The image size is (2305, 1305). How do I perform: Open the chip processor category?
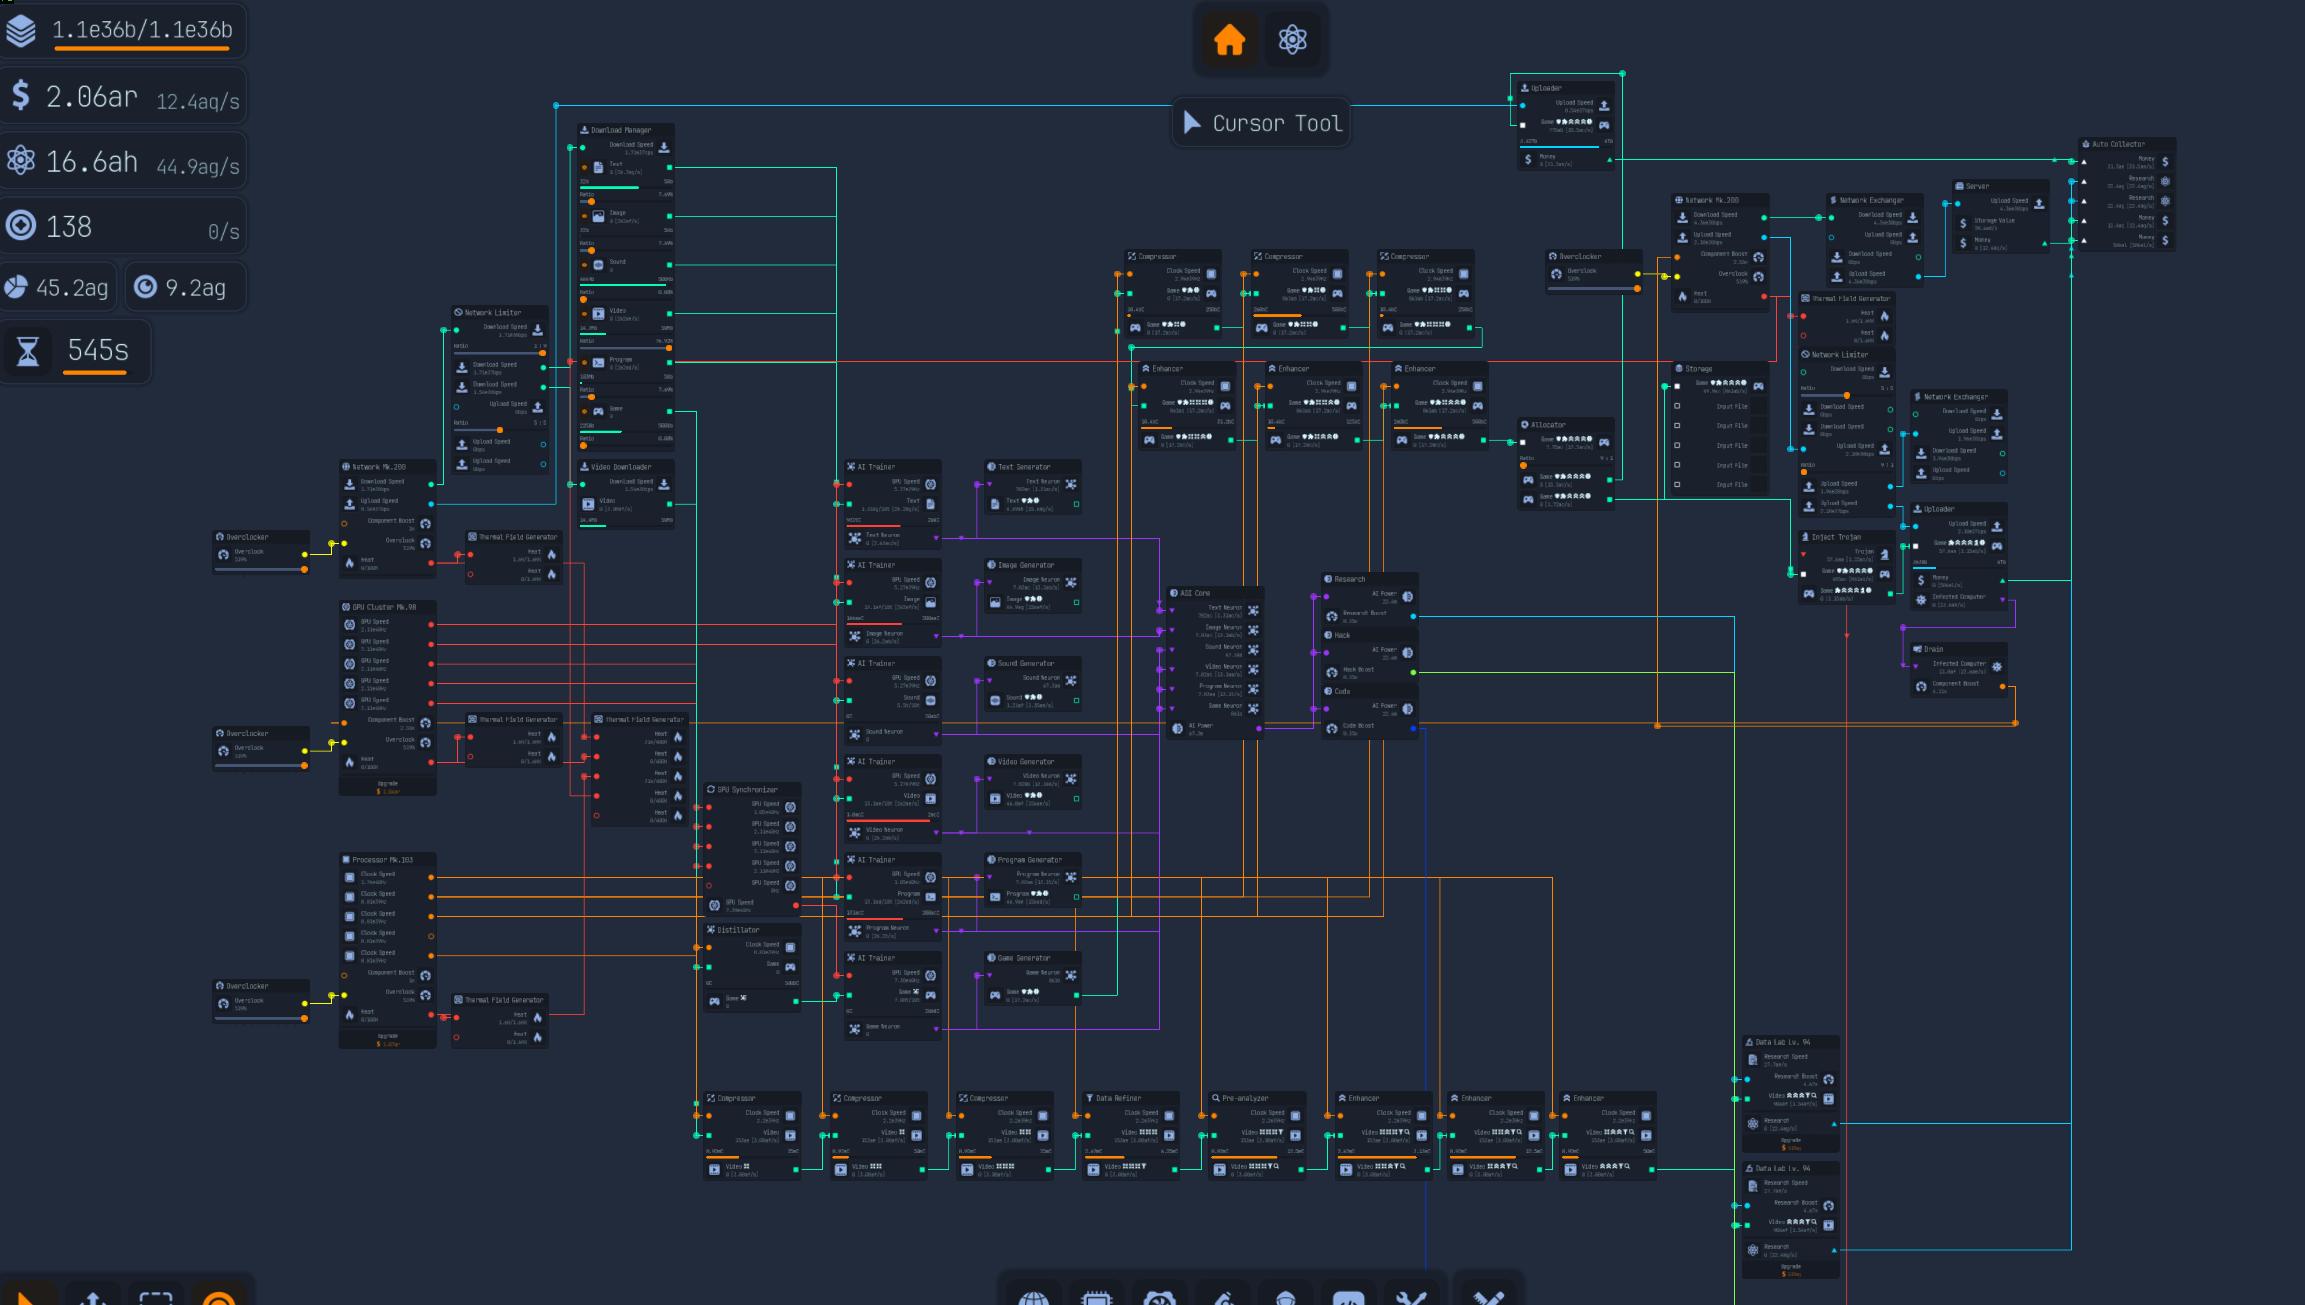click(1096, 1296)
